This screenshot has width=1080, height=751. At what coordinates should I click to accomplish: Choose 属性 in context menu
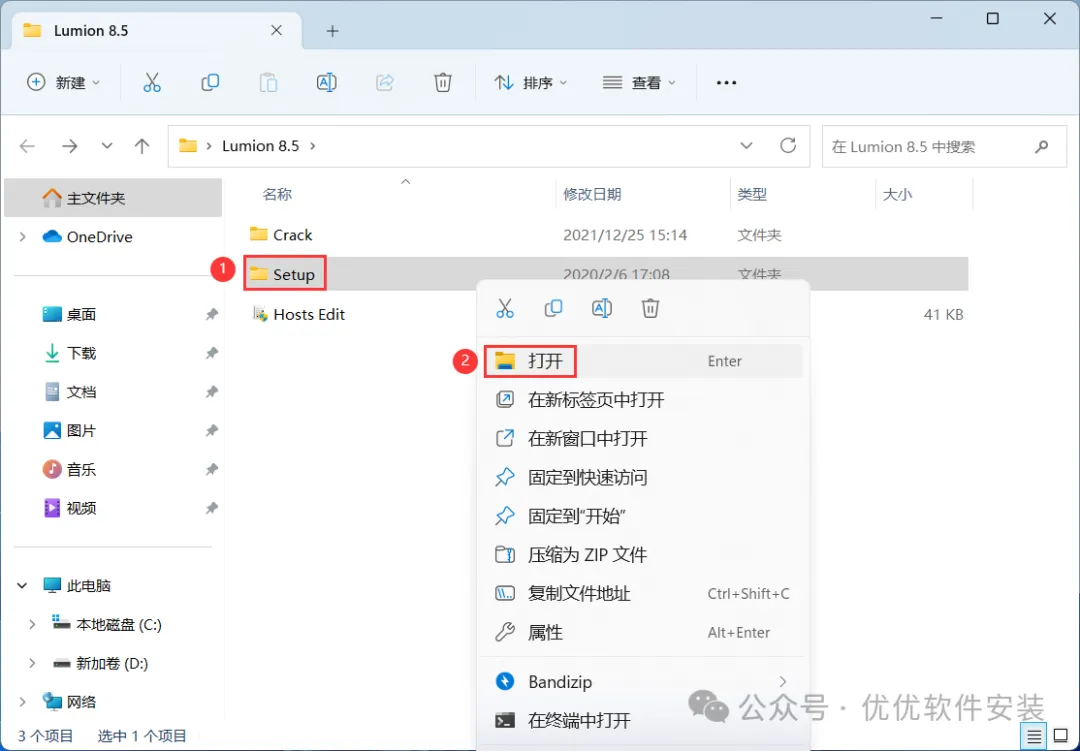[643, 632]
